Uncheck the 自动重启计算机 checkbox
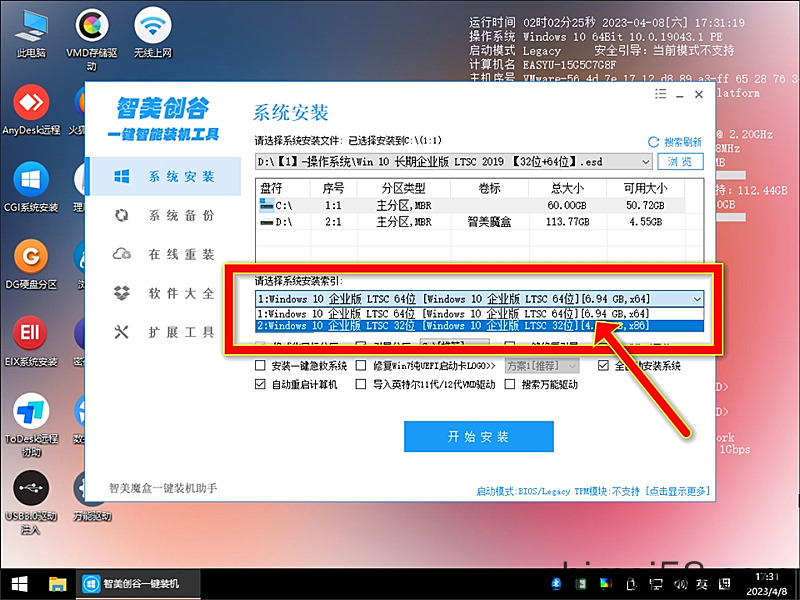This screenshot has height=600, width=800. [x=260, y=384]
